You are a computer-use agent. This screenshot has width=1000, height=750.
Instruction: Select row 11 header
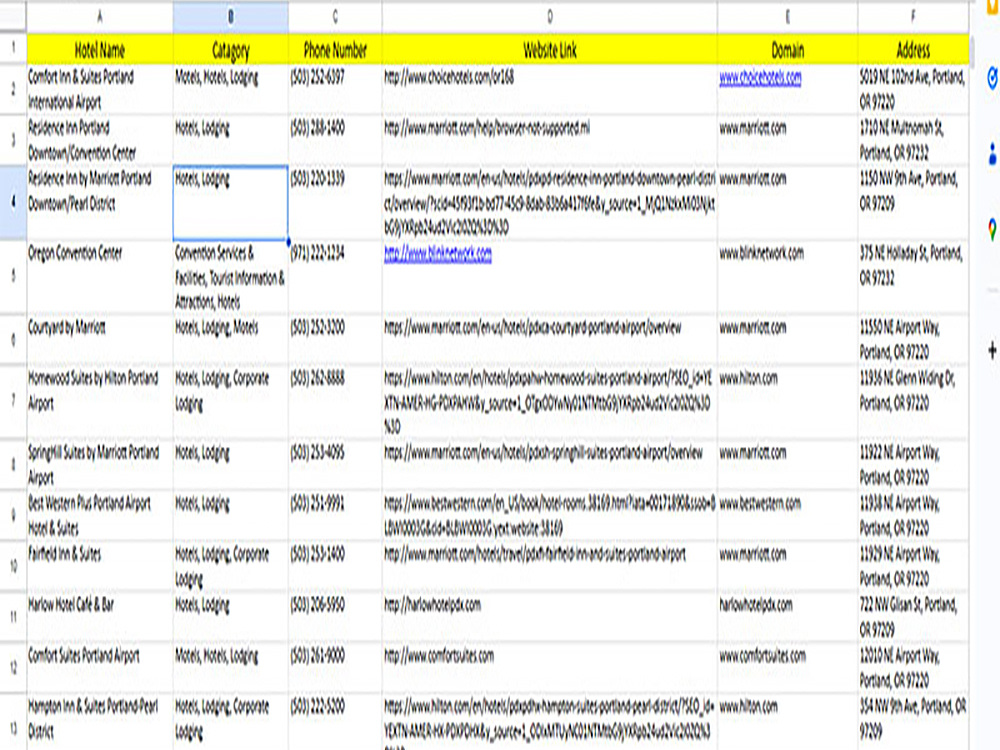coord(13,617)
